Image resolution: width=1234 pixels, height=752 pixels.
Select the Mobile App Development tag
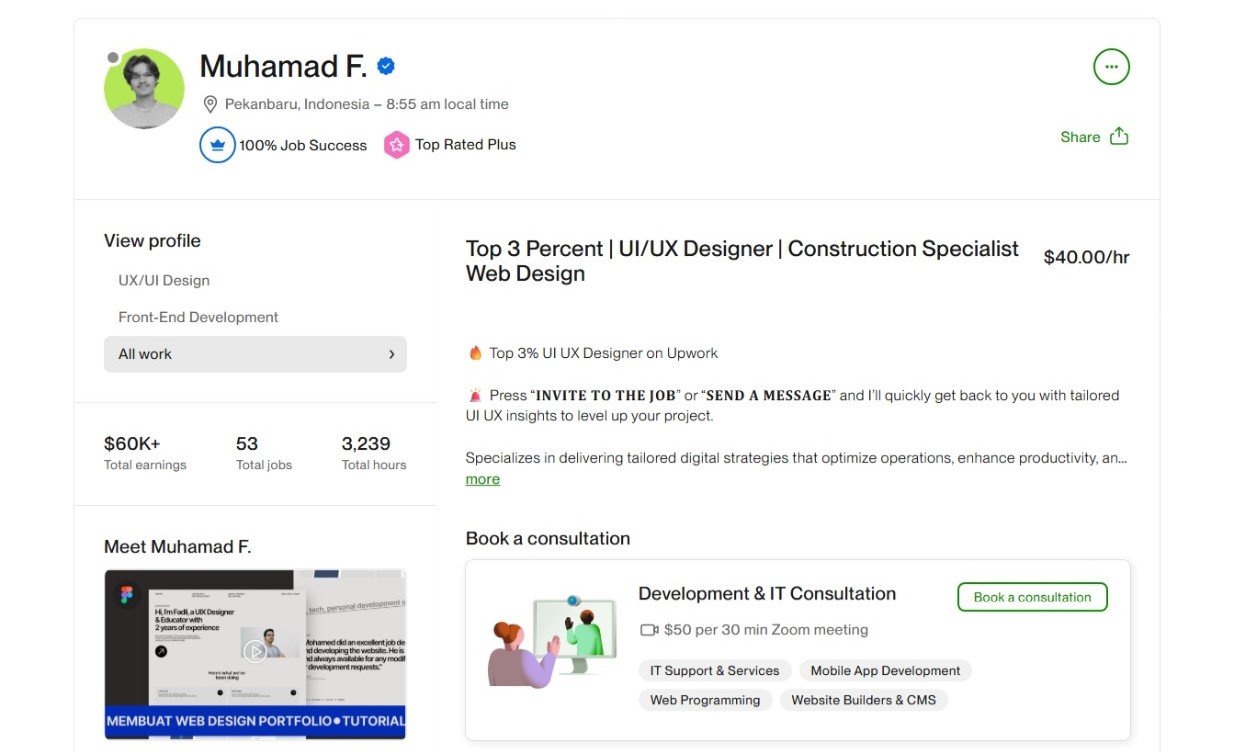pos(884,670)
